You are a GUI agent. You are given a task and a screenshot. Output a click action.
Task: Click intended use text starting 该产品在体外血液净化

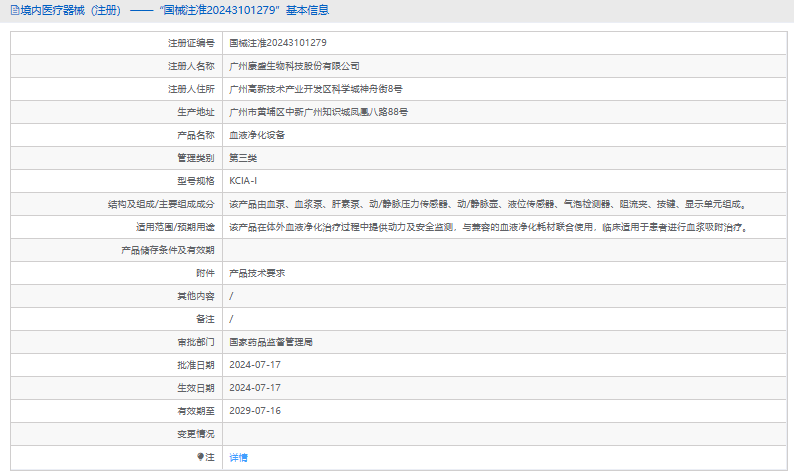(x=490, y=227)
